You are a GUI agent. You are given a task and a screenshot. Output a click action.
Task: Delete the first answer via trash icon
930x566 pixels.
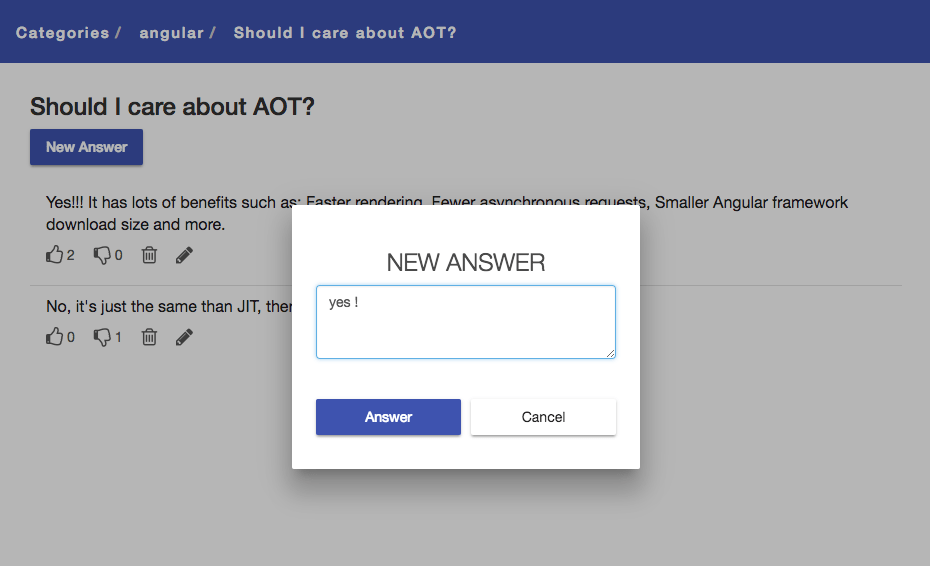point(149,255)
